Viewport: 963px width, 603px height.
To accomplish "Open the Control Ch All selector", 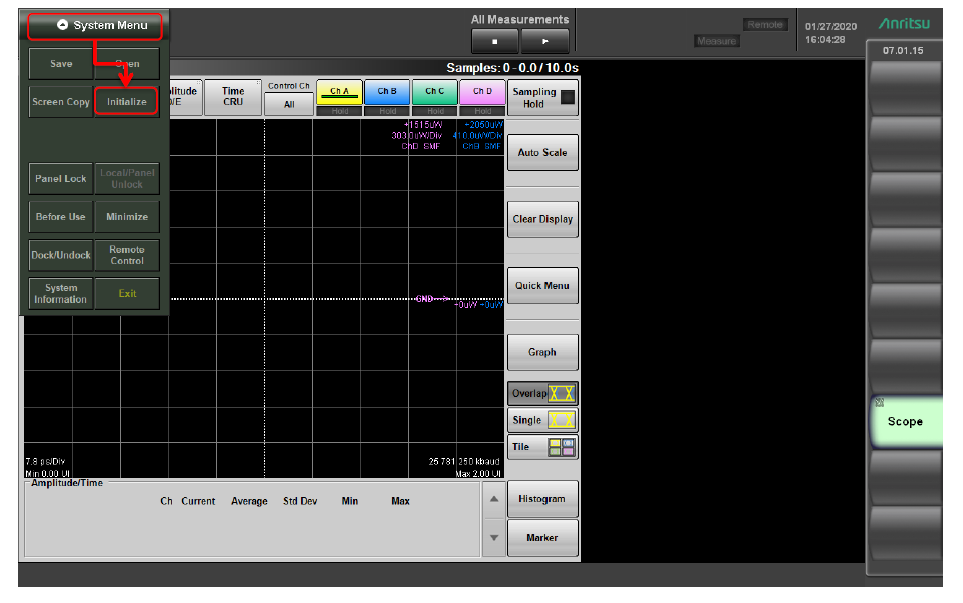I will (x=289, y=97).
